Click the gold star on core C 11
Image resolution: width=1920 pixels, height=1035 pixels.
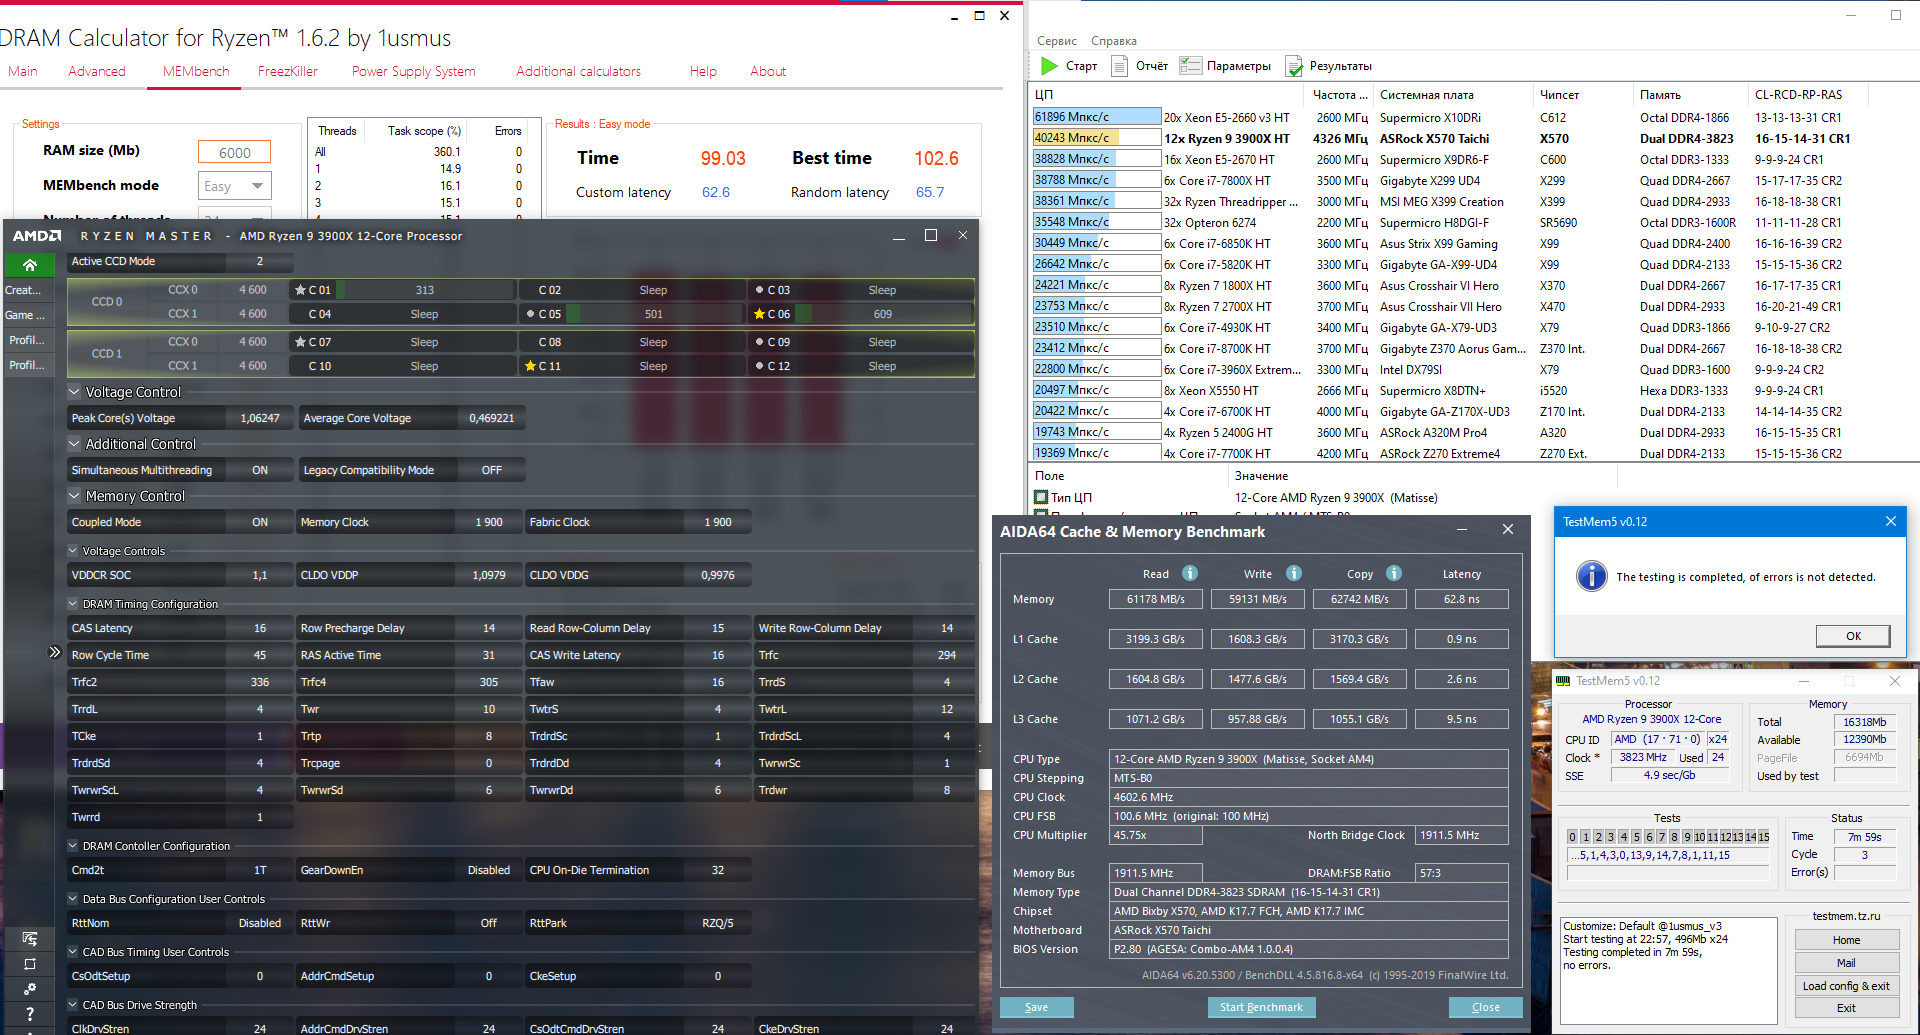point(530,366)
